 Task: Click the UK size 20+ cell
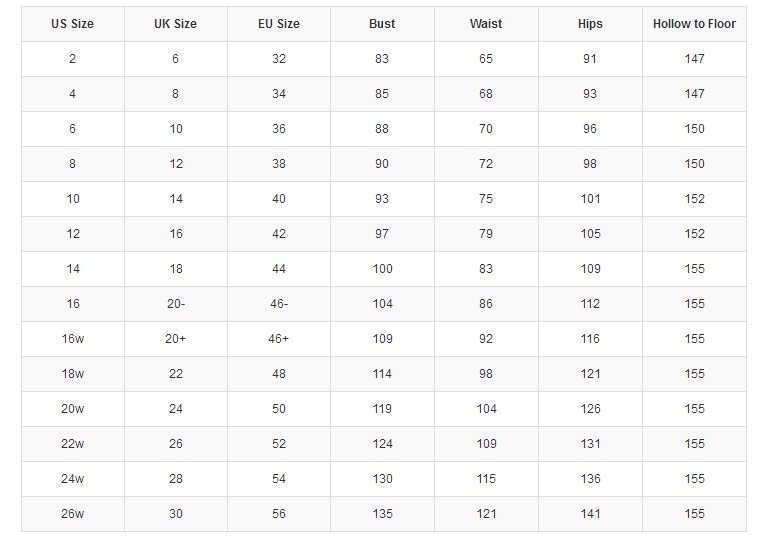(176, 339)
